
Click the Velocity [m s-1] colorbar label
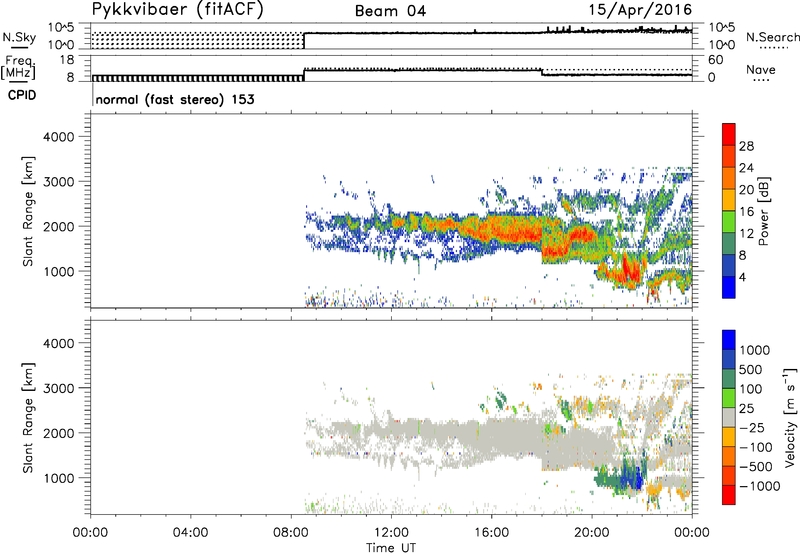pyautogui.click(x=790, y=418)
